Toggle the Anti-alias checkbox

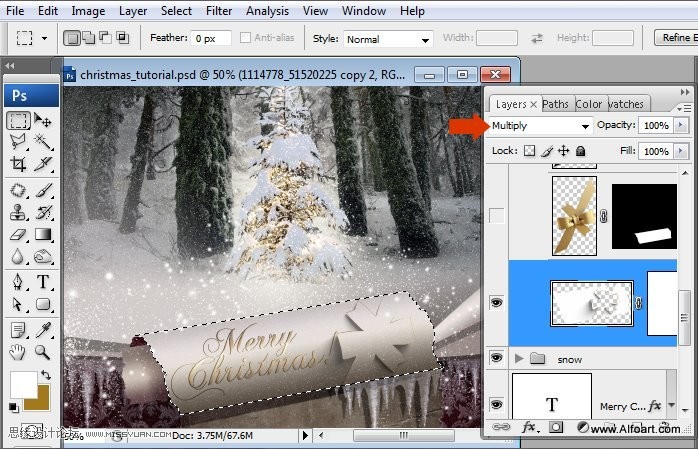(245, 38)
